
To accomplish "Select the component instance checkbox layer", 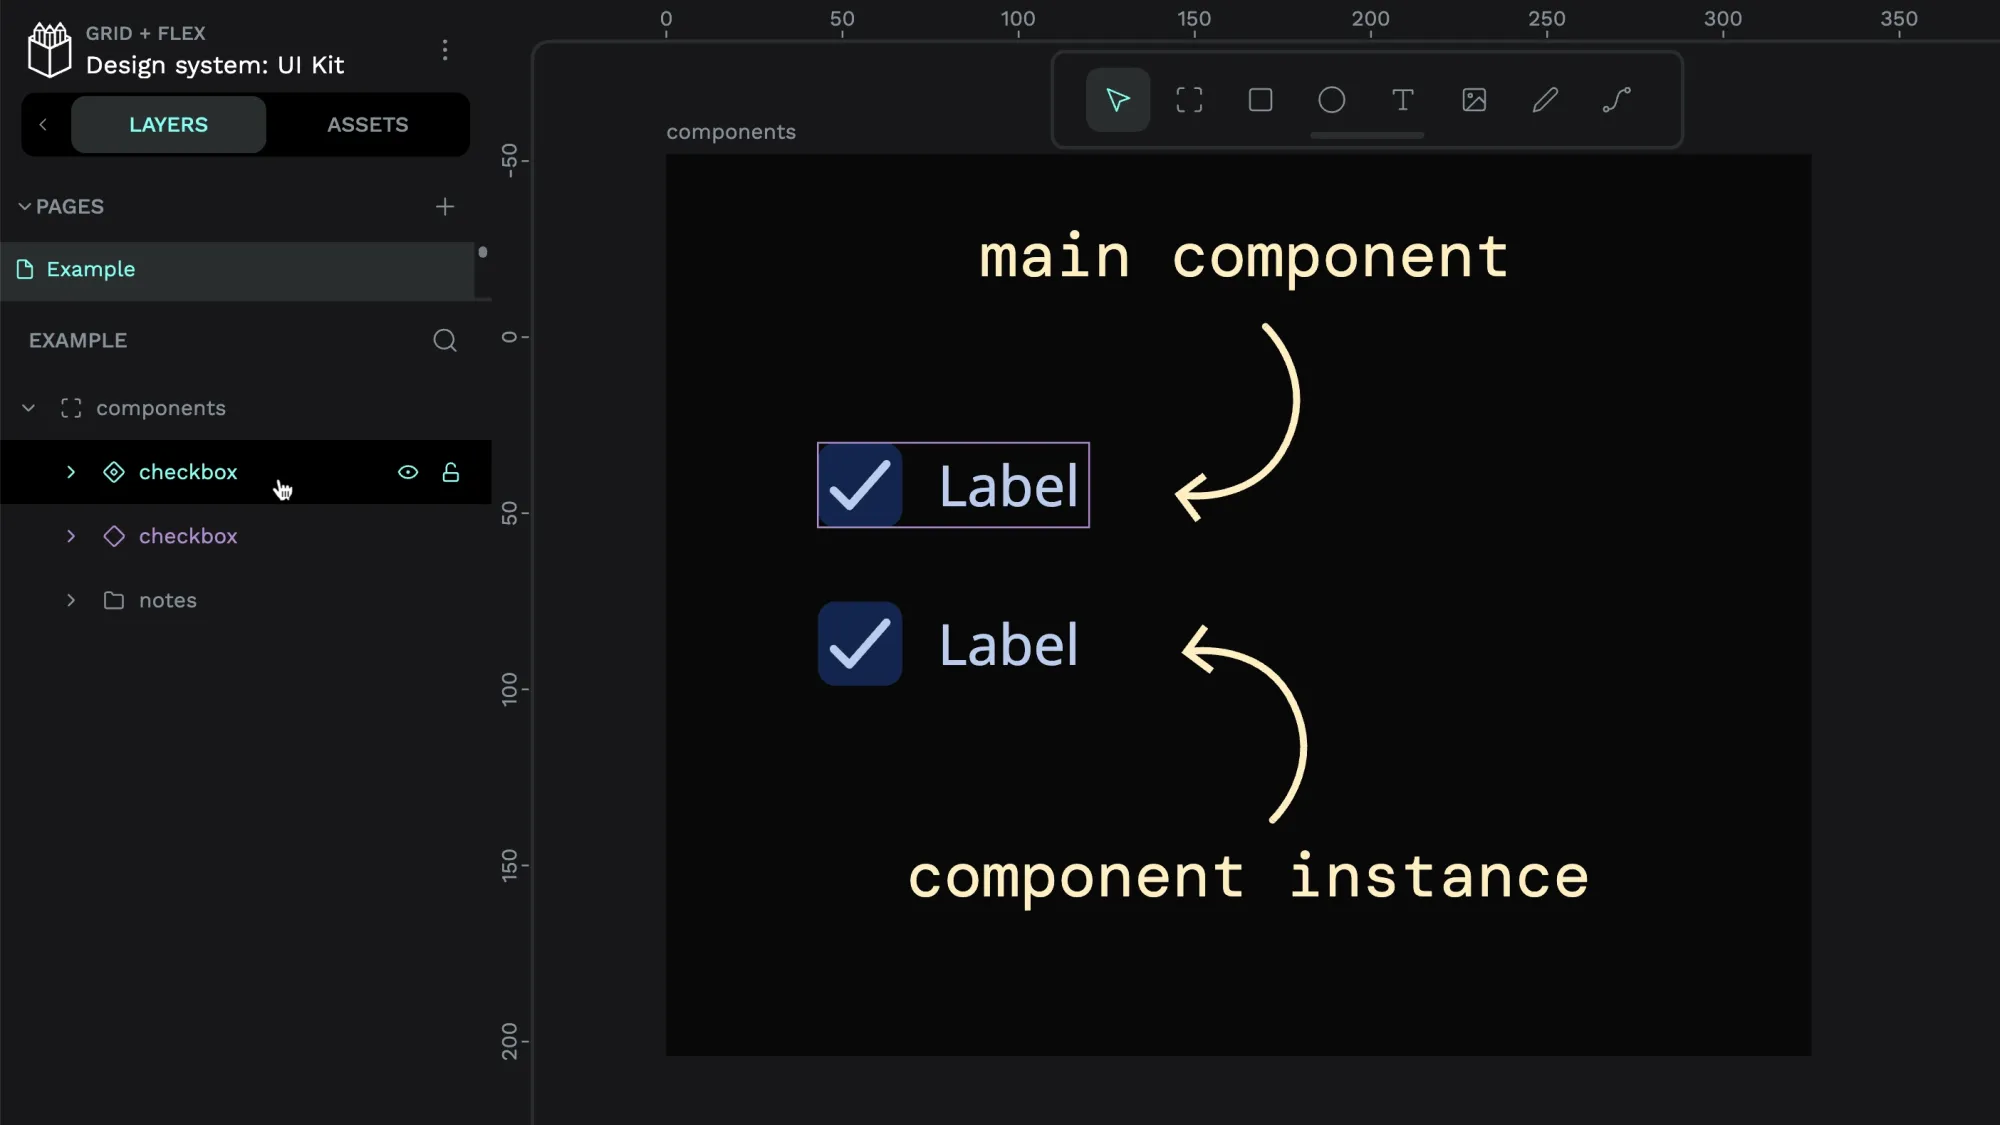I will (x=188, y=536).
